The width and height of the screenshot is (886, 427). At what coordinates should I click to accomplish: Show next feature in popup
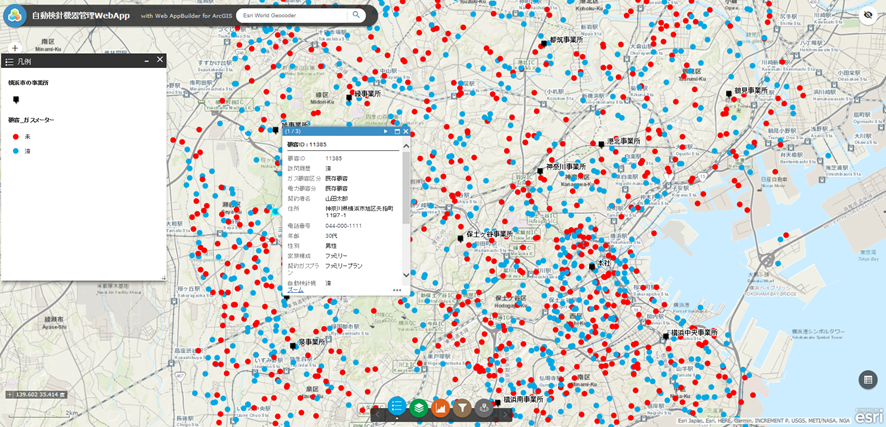[x=386, y=131]
